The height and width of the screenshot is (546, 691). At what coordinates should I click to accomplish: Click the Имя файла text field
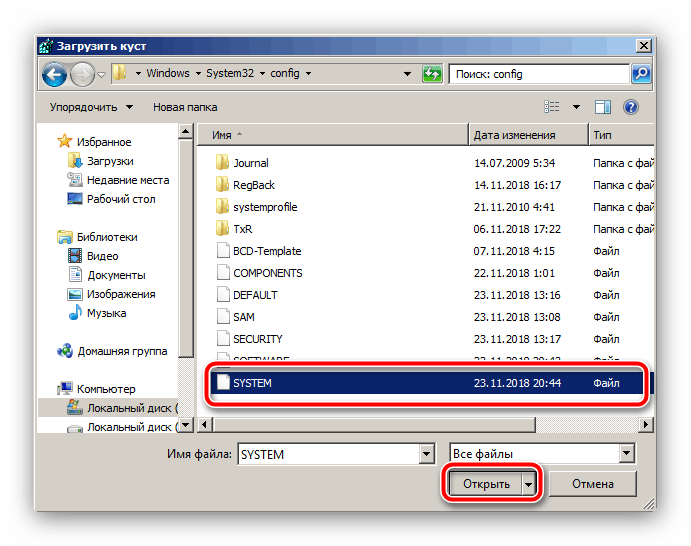pos(328,454)
